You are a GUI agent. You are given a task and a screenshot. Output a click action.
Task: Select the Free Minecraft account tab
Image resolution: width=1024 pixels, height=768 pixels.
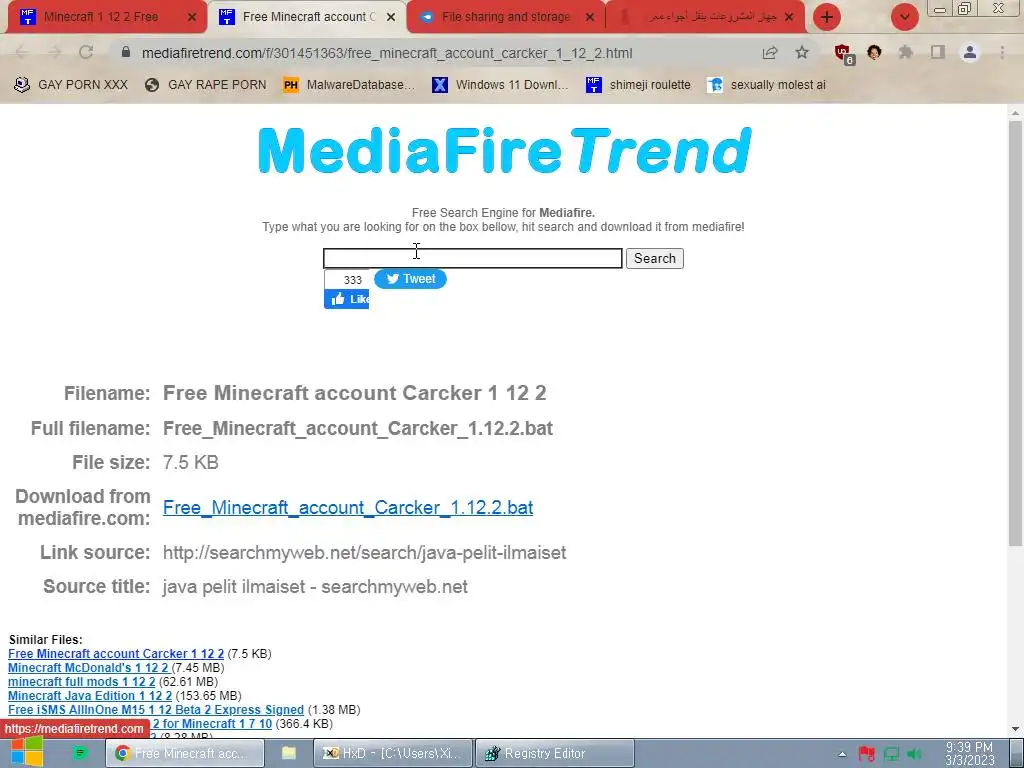point(307,17)
